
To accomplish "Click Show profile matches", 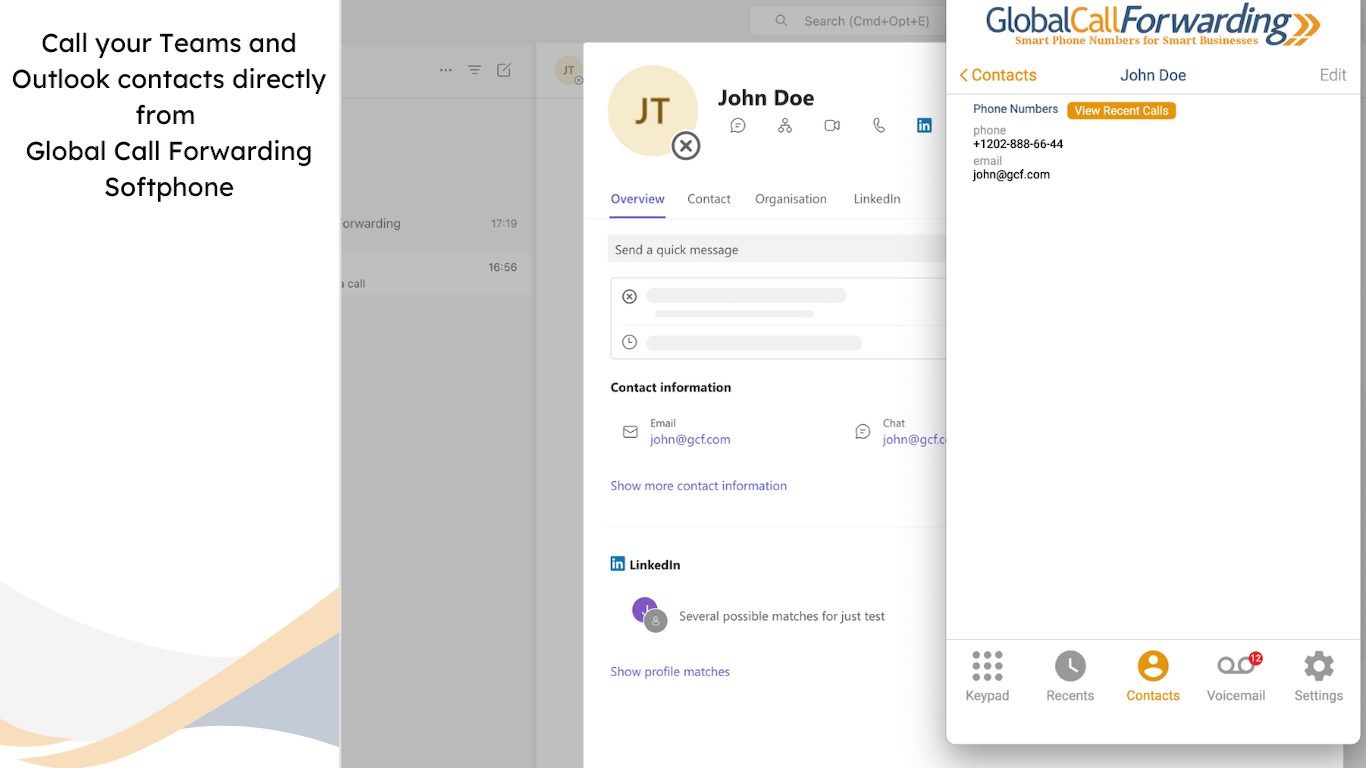I will (670, 672).
